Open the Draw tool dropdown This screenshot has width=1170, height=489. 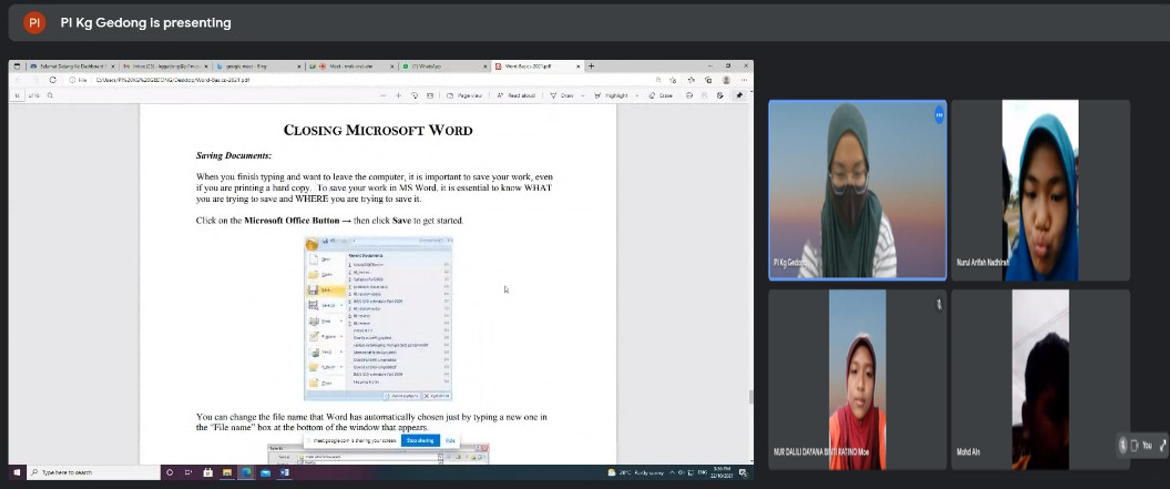(583, 96)
